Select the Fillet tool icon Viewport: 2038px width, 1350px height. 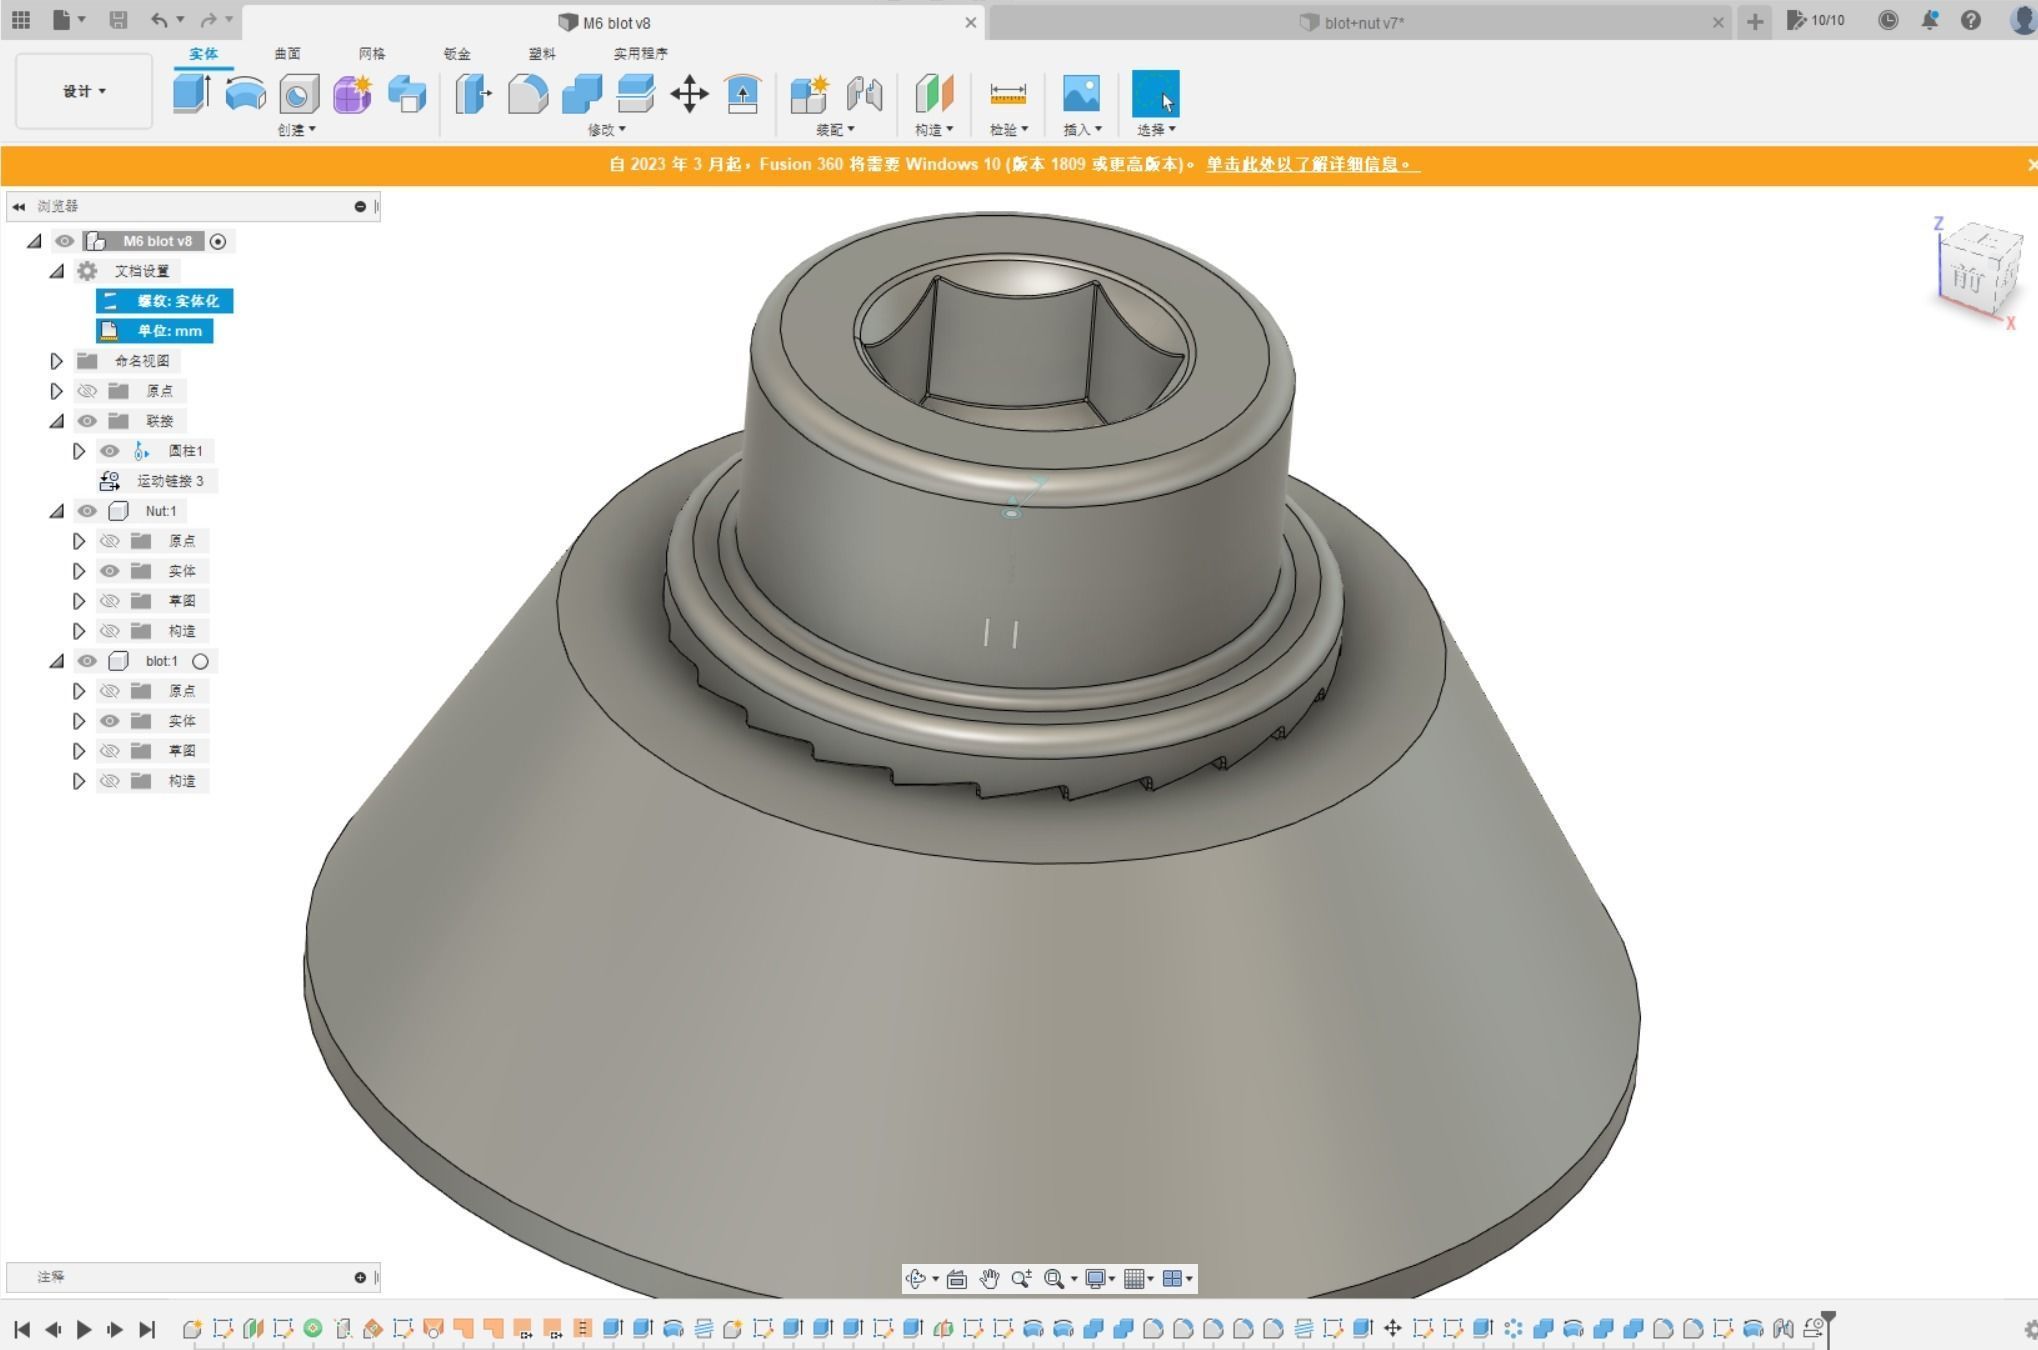[x=527, y=95]
